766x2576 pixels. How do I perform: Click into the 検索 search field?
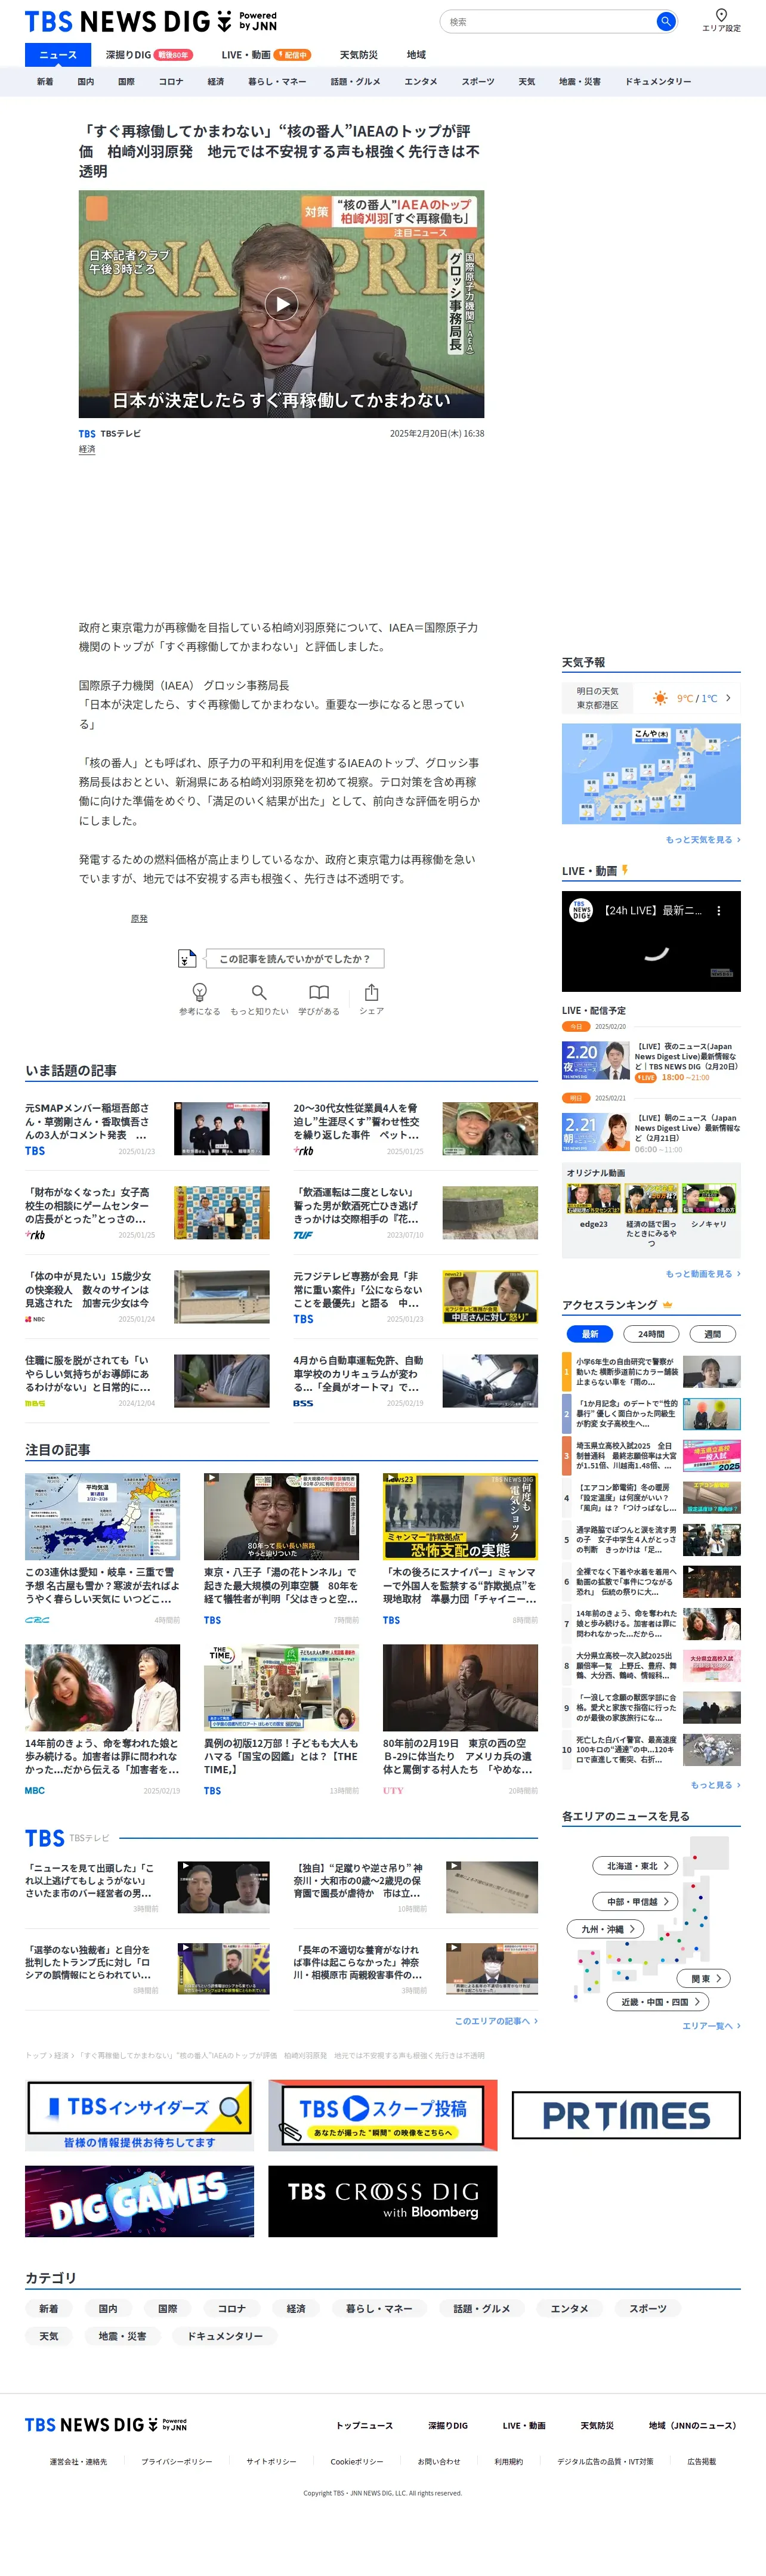pos(548,21)
